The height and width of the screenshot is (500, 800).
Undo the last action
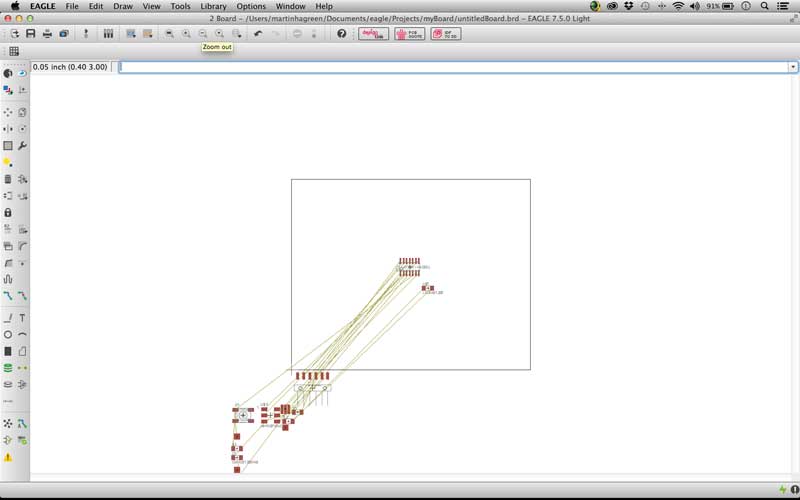click(x=258, y=34)
